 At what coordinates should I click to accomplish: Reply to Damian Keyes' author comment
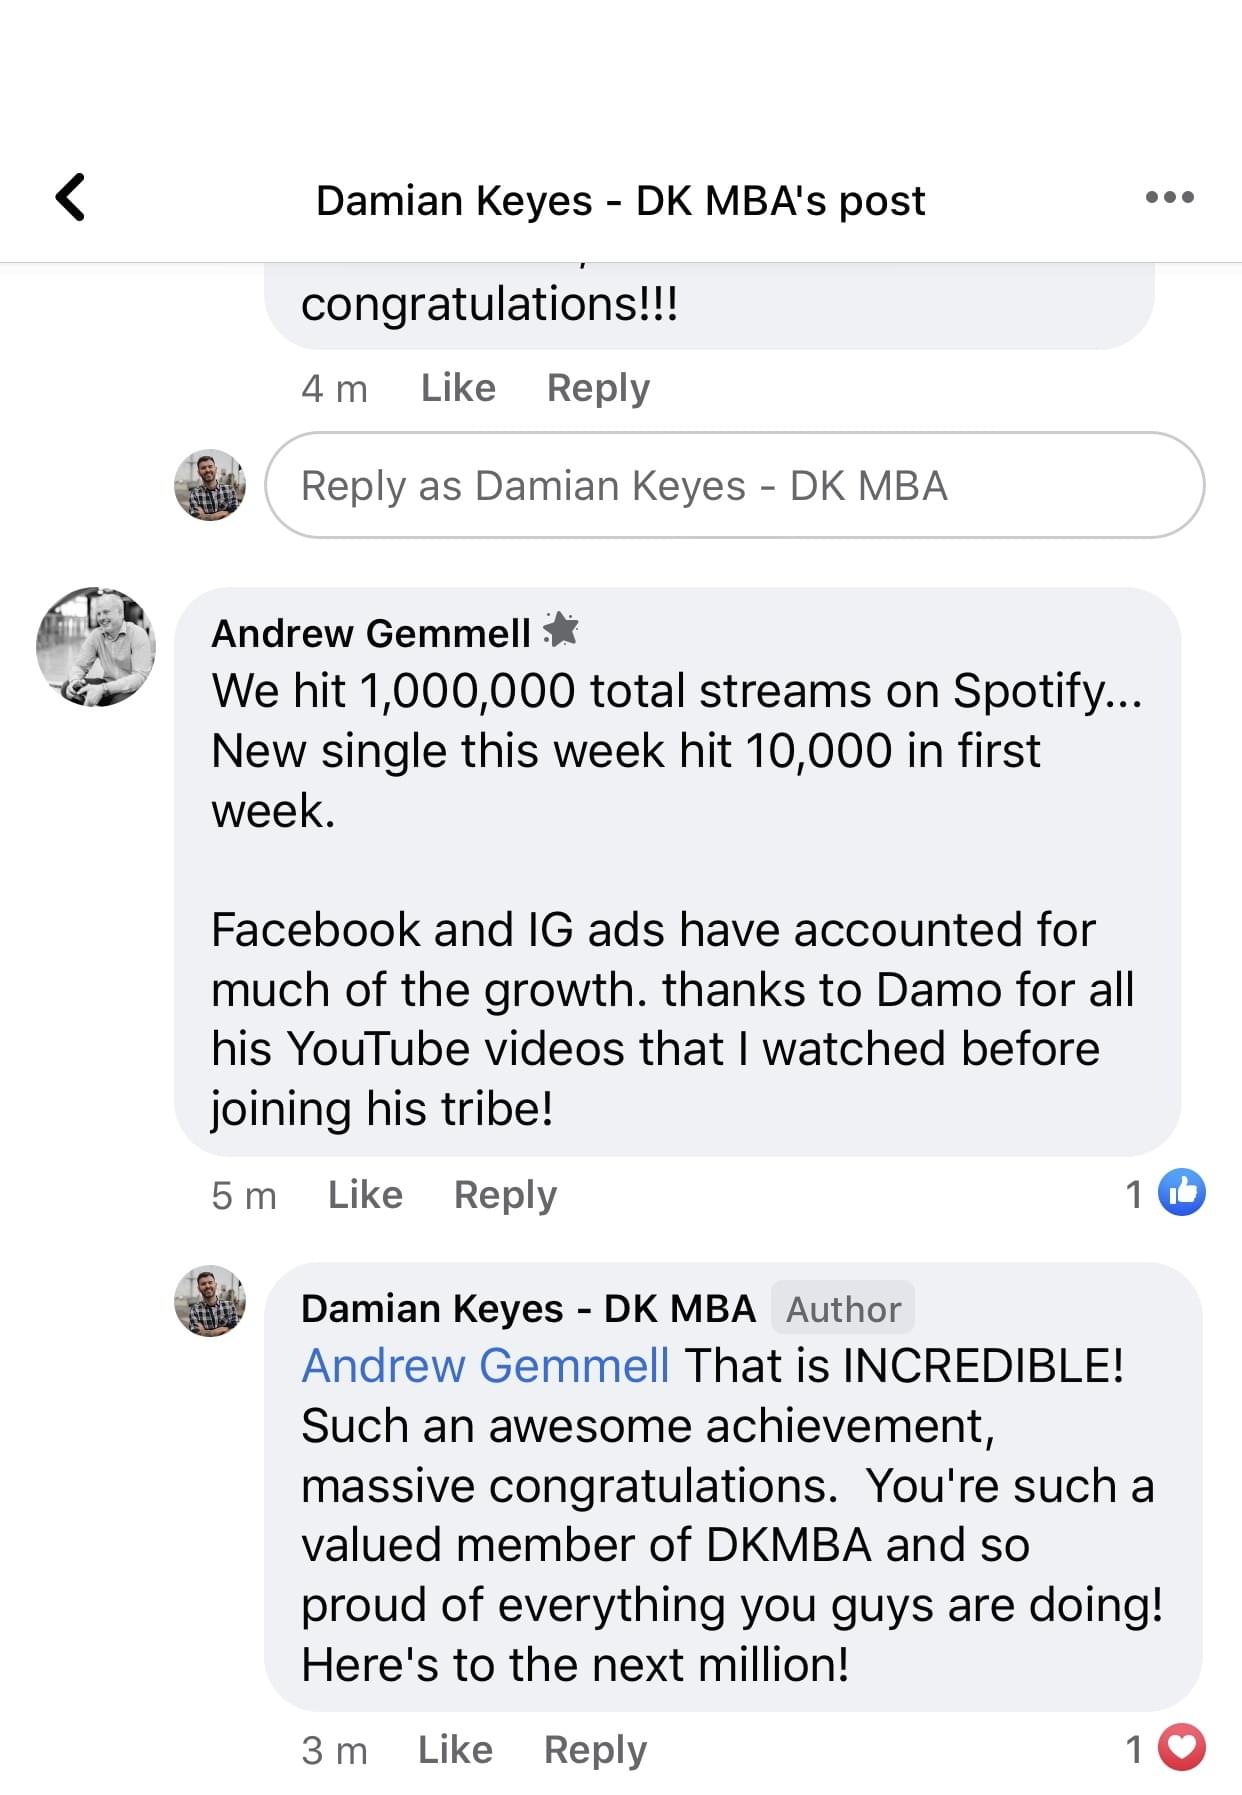pos(595,1750)
